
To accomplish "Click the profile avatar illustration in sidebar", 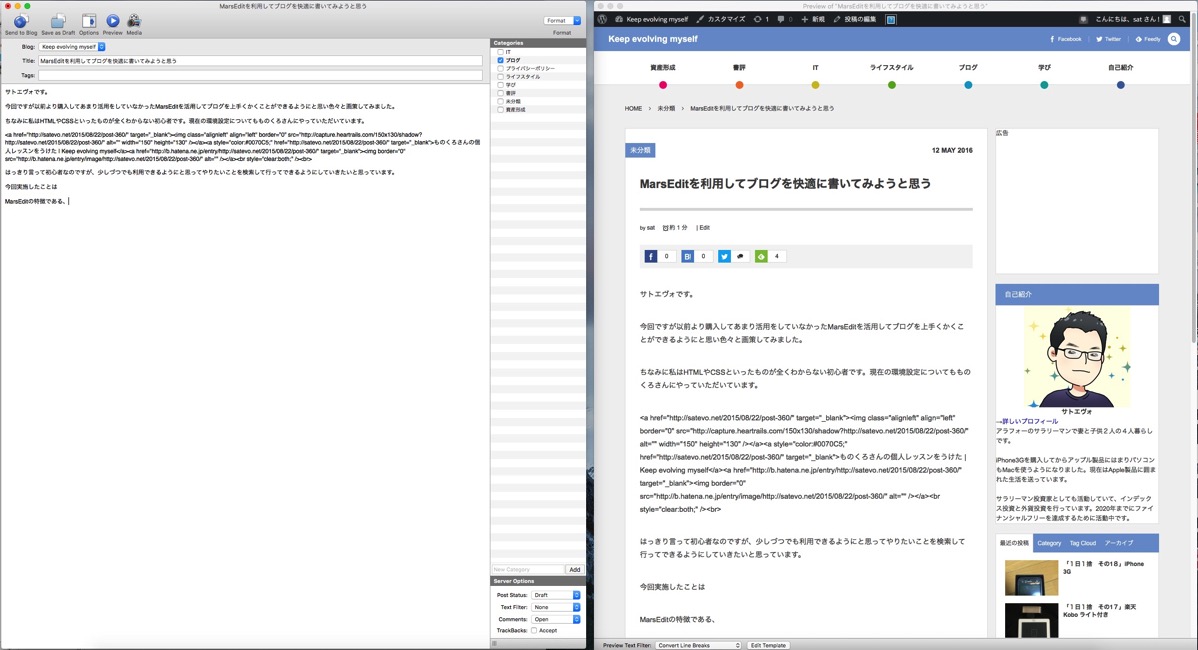I will pyautogui.click(x=1077, y=357).
